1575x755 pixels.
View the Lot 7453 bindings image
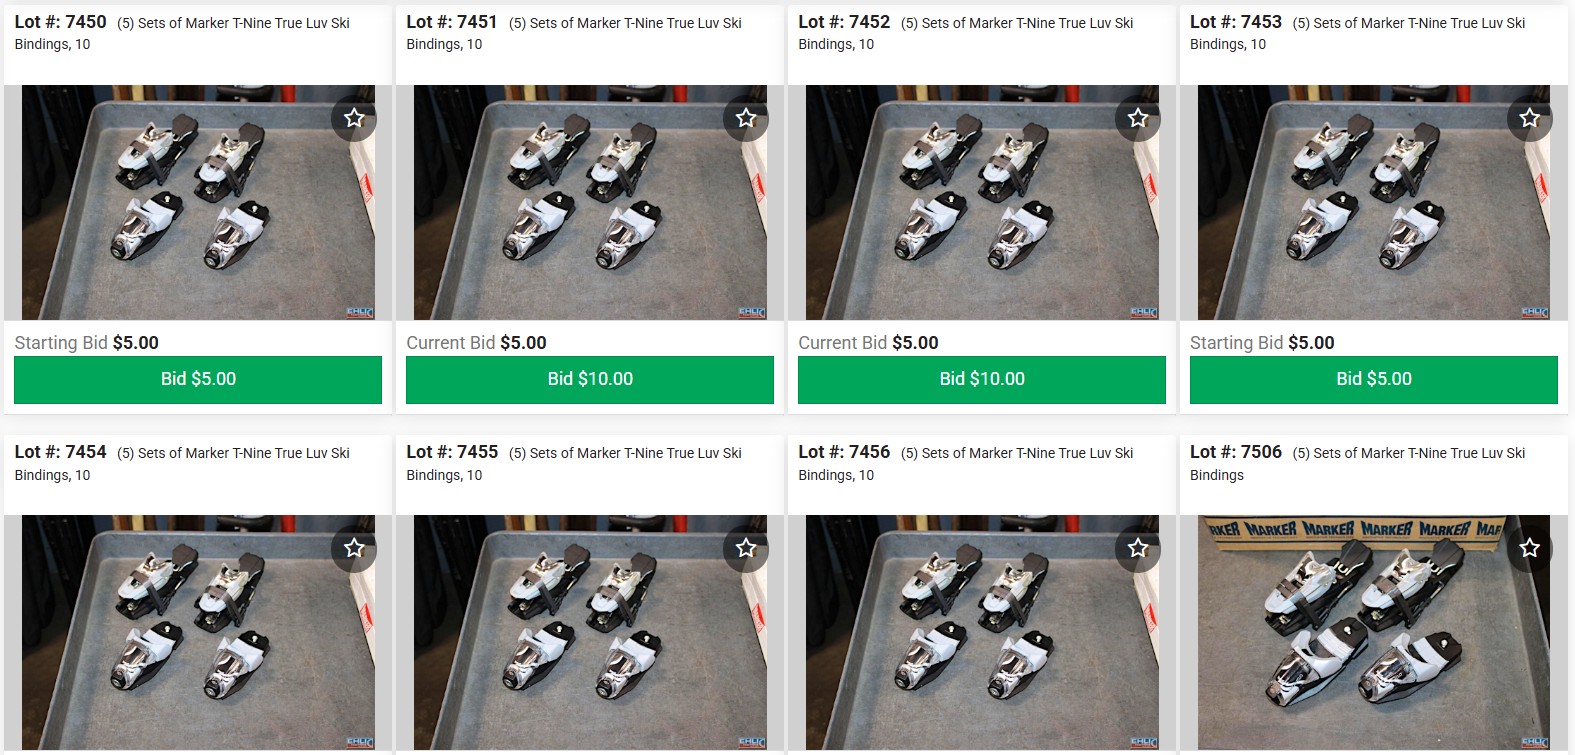pyautogui.click(x=1374, y=202)
